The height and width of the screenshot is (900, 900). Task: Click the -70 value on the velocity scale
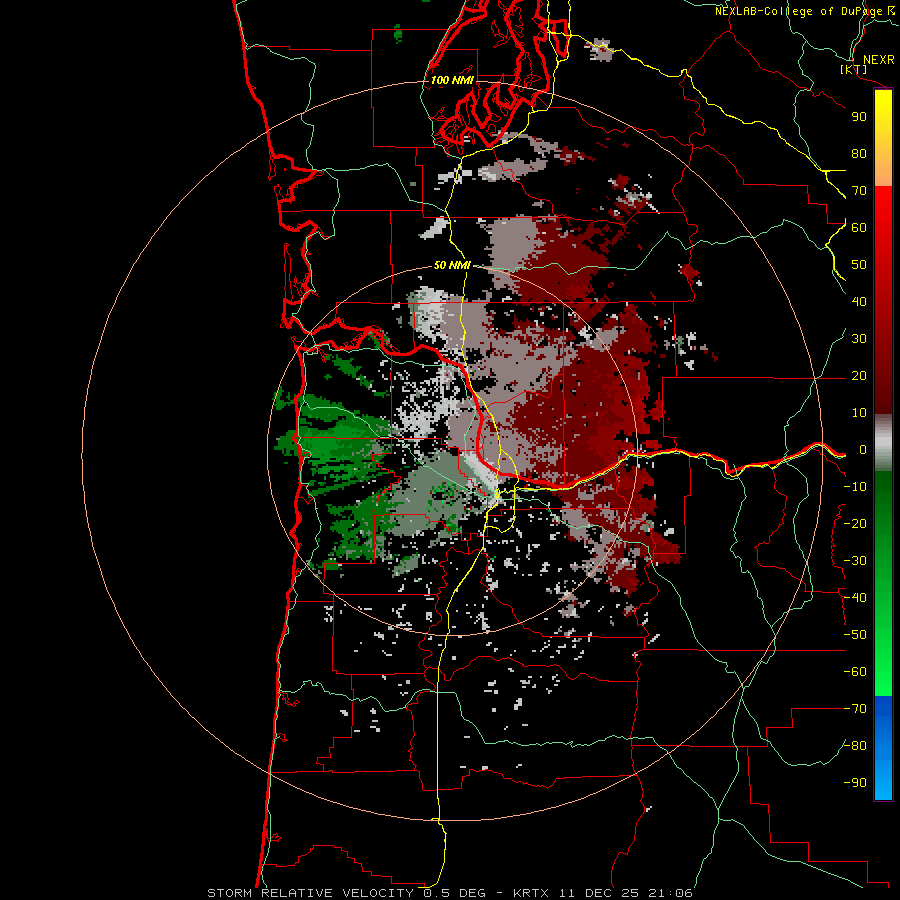tap(855, 709)
